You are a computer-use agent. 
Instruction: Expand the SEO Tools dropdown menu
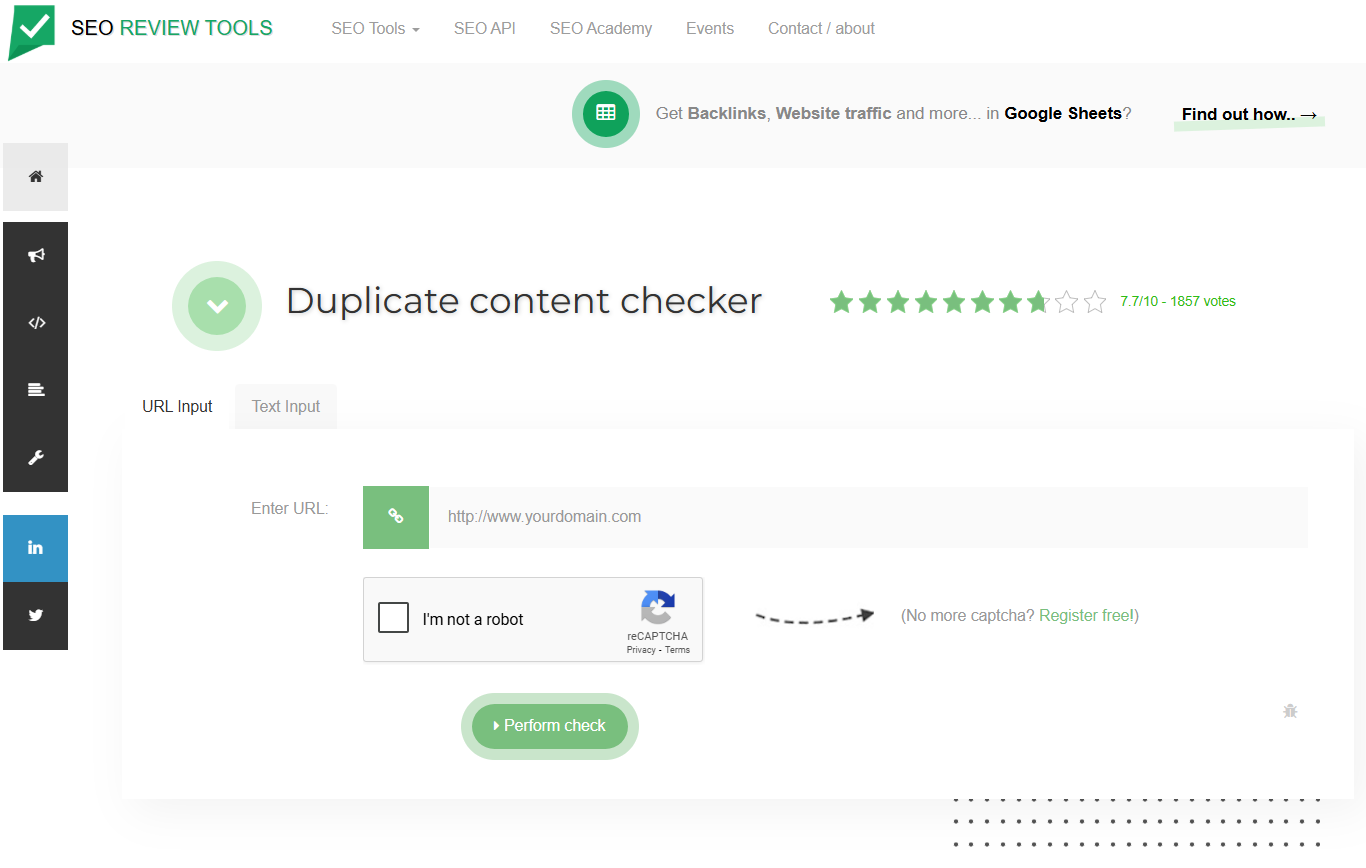tap(375, 29)
